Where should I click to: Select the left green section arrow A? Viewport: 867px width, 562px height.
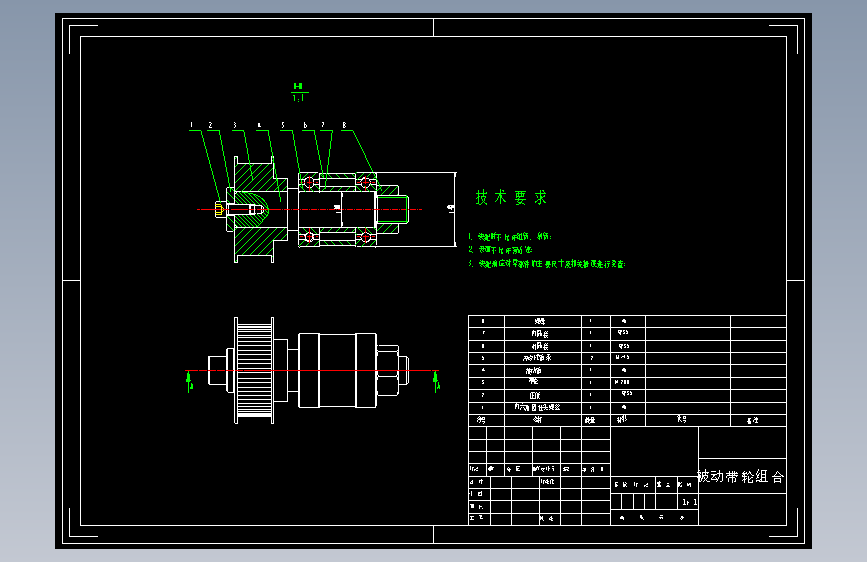point(189,381)
